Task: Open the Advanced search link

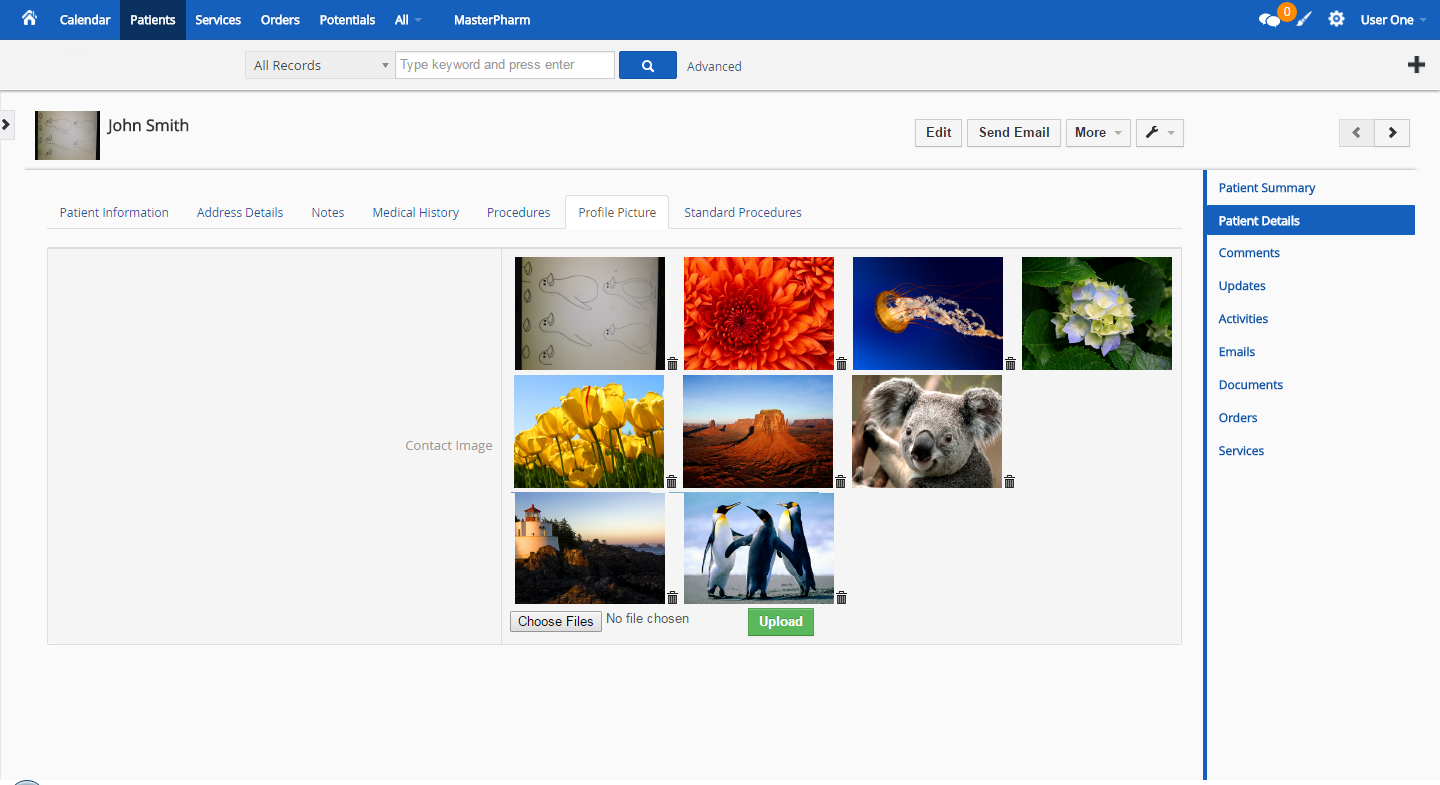Action: point(714,66)
